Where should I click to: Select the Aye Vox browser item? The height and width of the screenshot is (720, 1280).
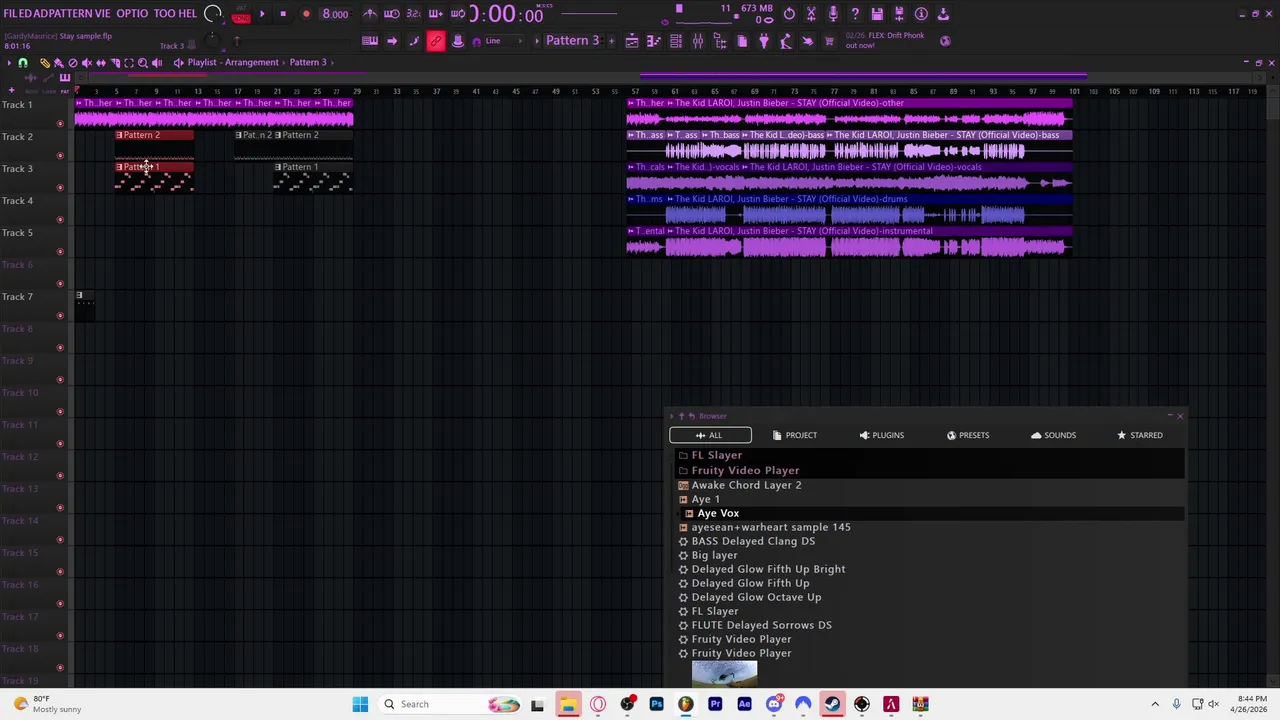718,513
